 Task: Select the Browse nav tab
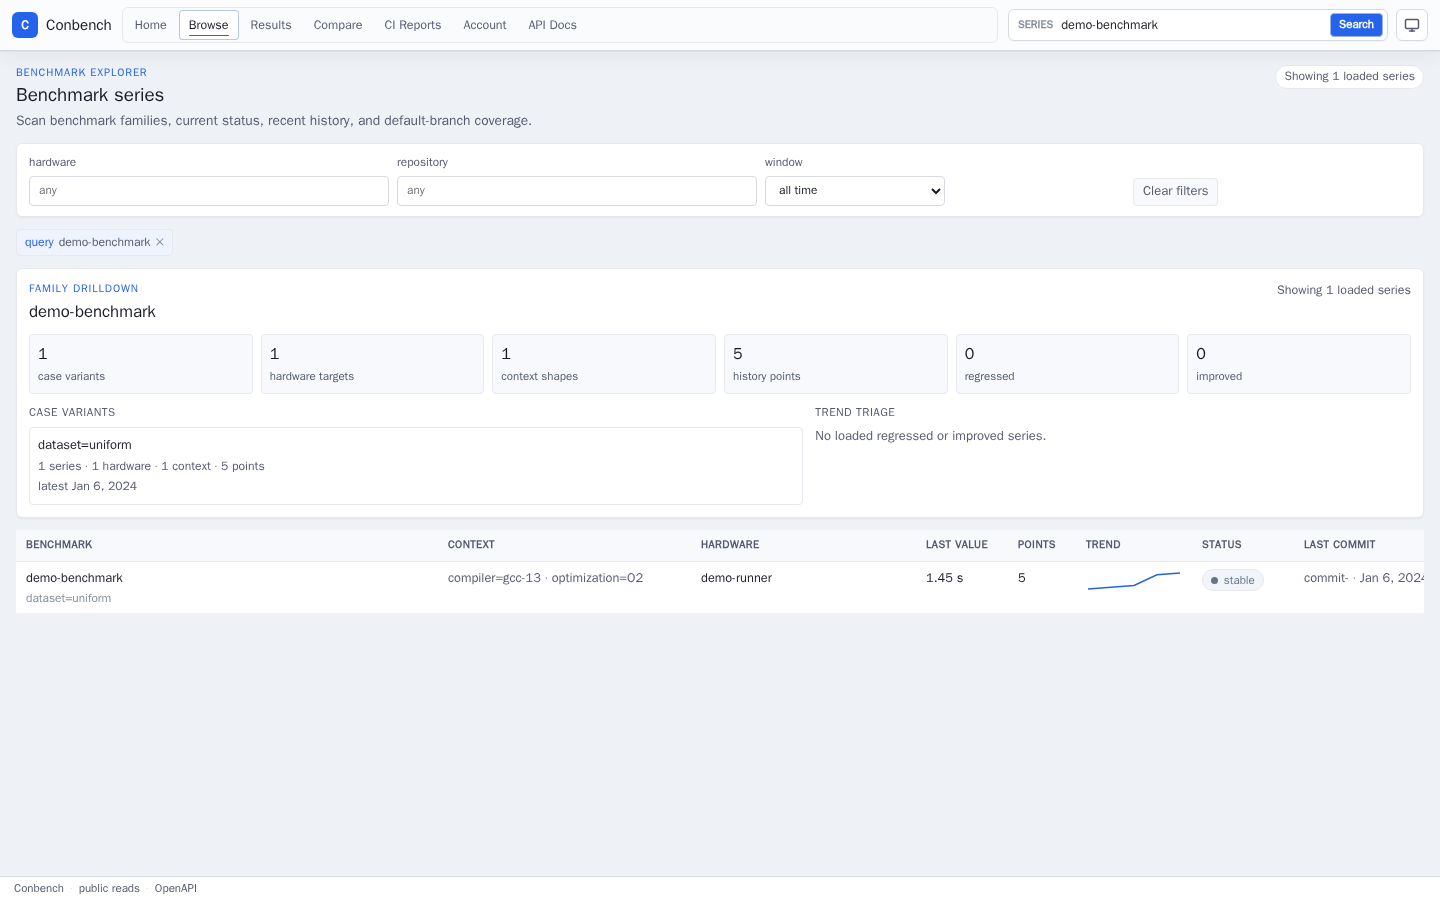[209, 25]
